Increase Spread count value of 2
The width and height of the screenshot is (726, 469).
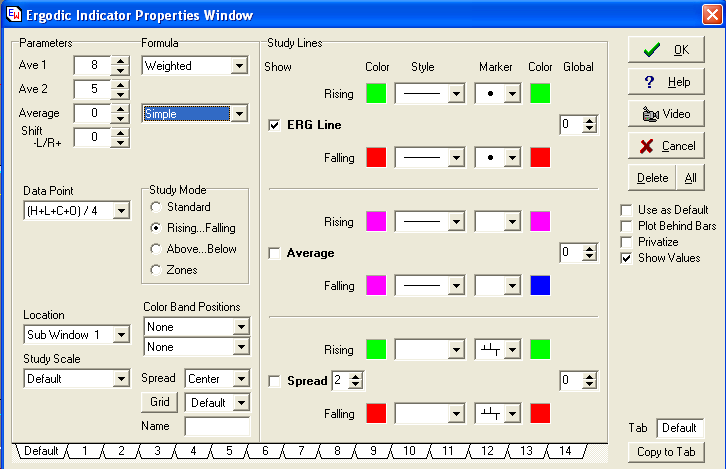(355, 377)
